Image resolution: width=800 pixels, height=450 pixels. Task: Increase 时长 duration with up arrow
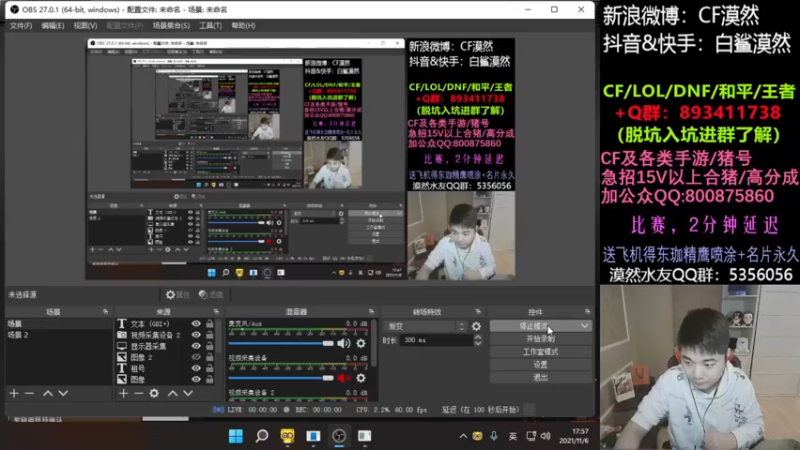click(478, 337)
